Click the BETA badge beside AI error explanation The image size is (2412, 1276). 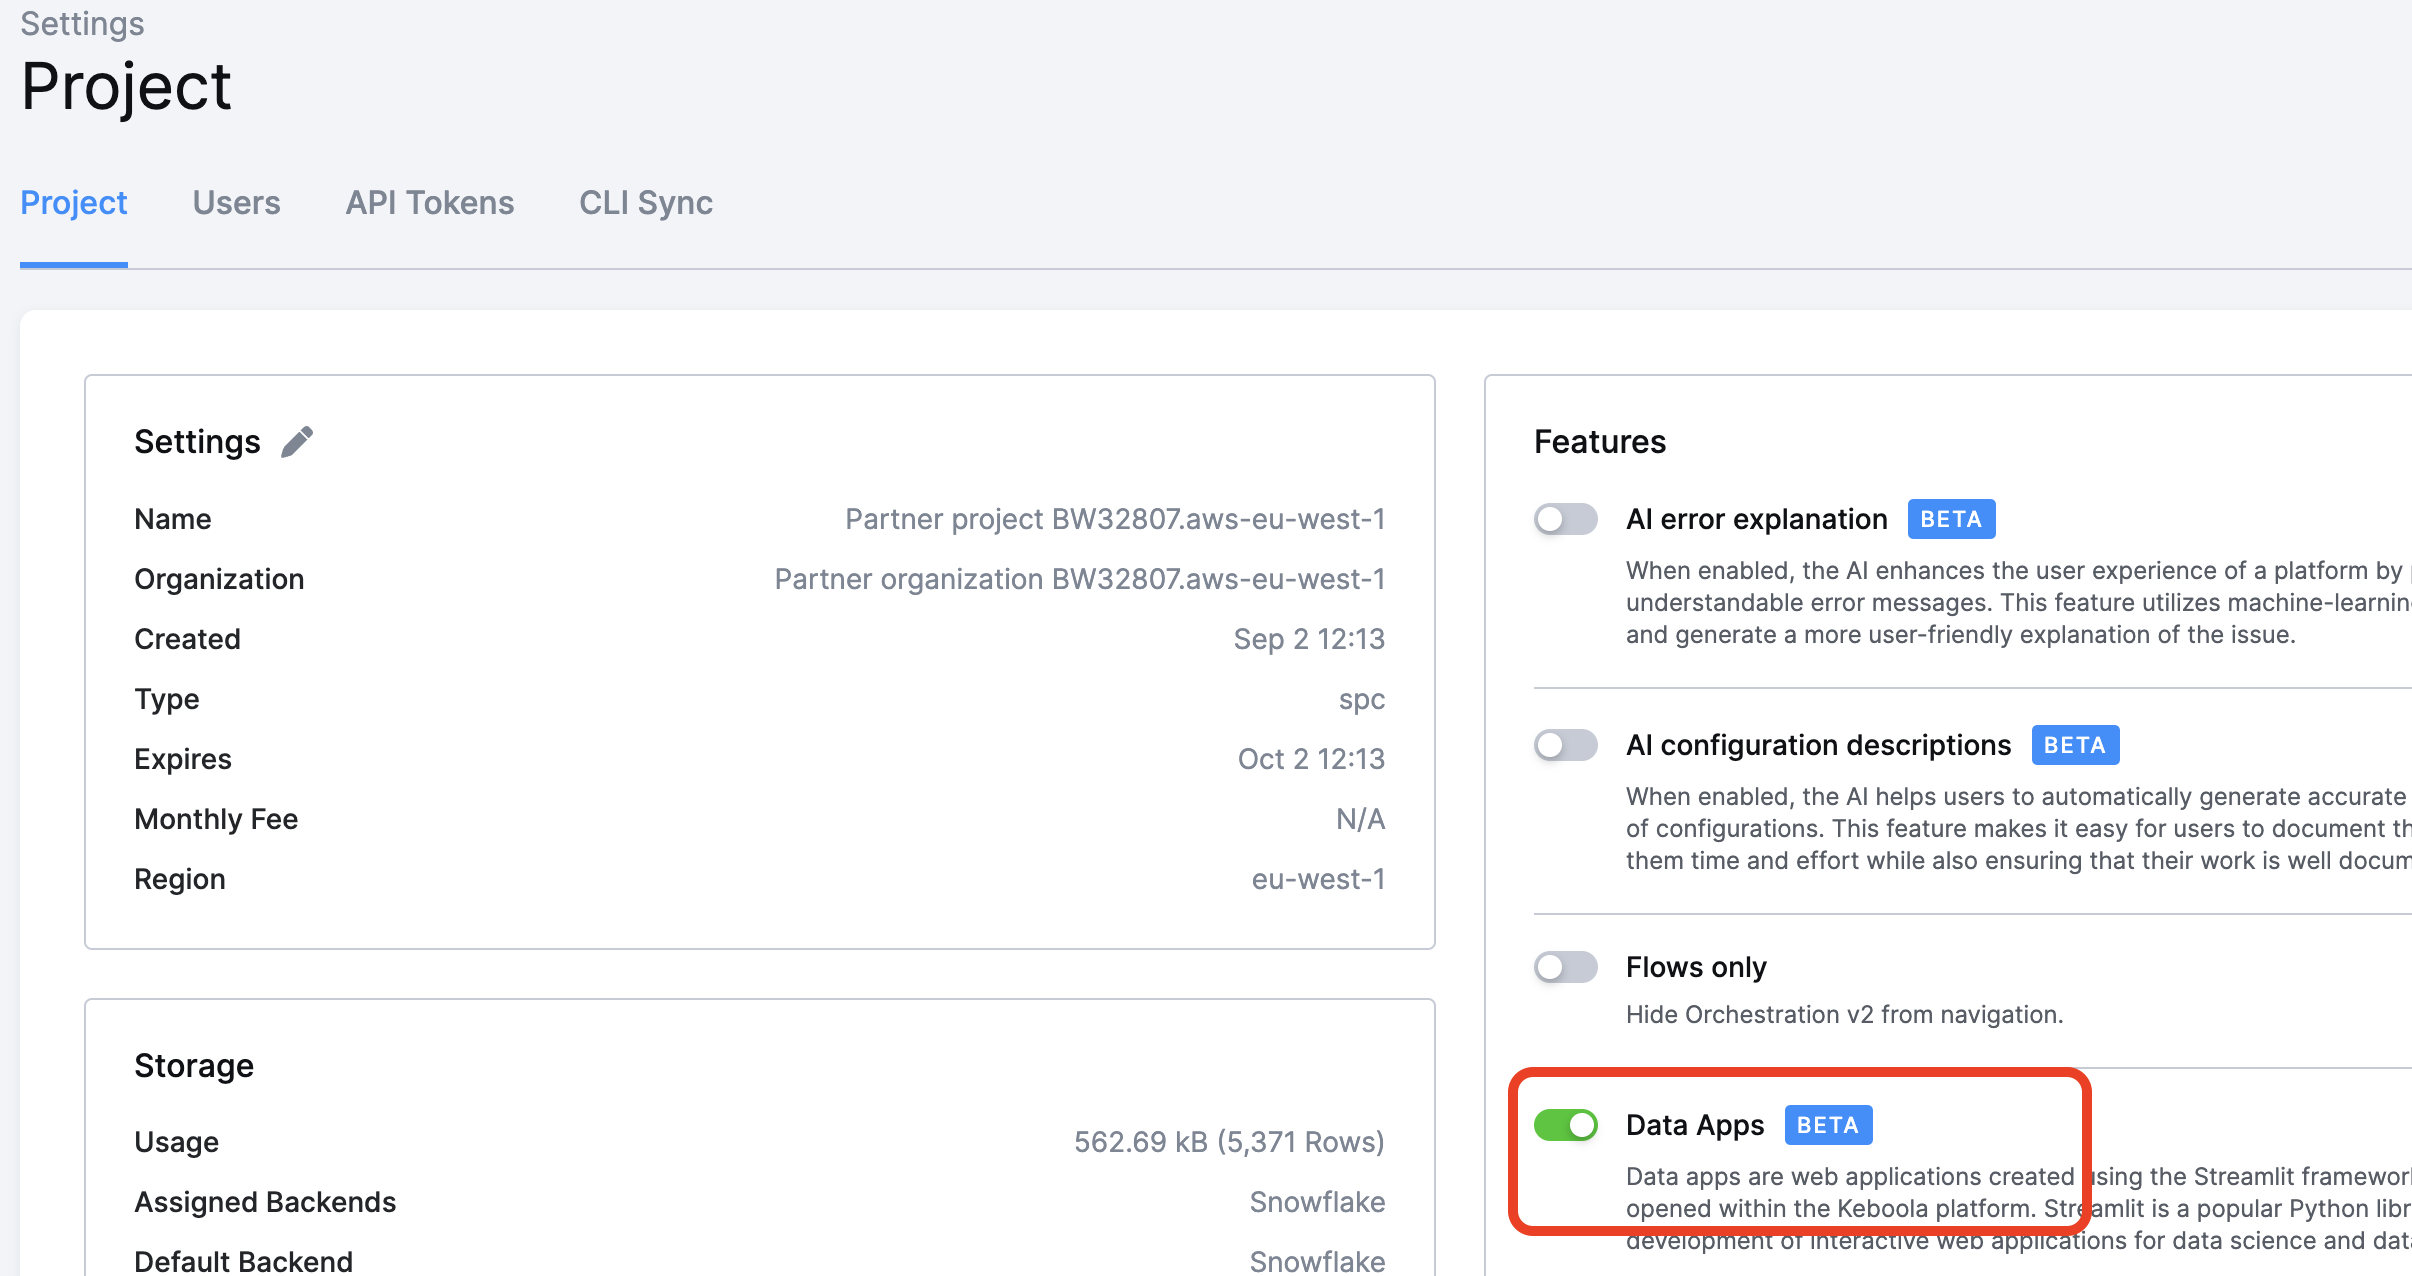point(1951,519)
